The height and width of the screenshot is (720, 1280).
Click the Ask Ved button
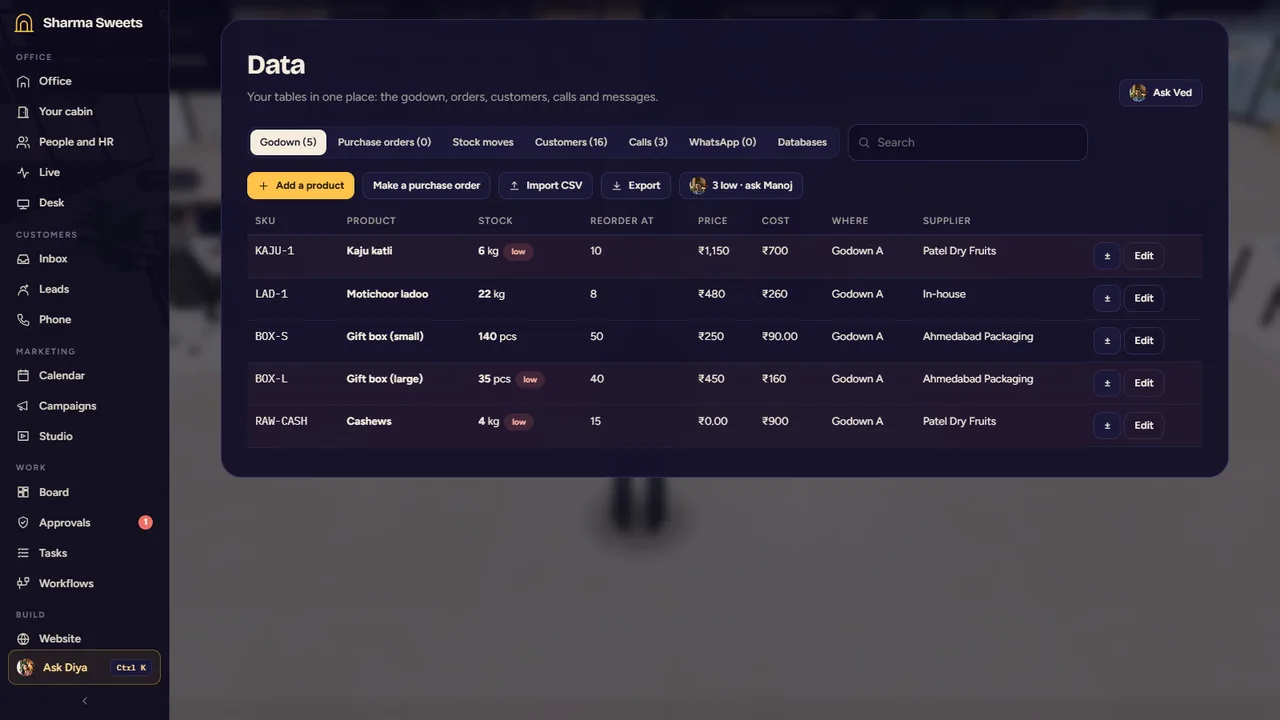pos(1161,93)
